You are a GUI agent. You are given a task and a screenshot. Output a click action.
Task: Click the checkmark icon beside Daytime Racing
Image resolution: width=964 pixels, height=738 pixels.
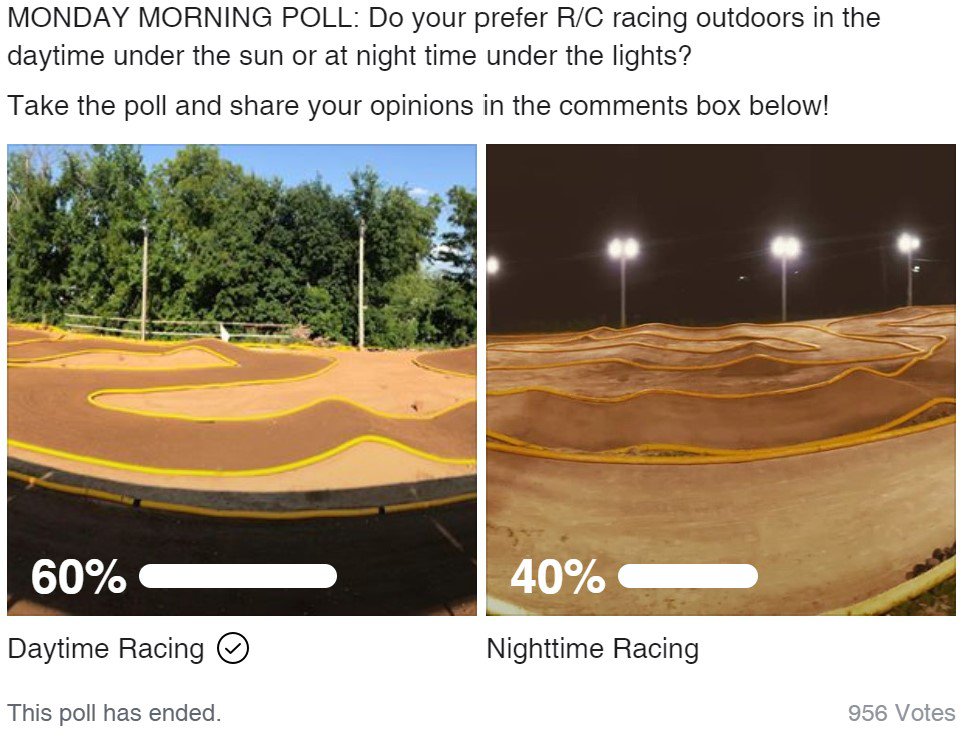[x=232, y=649]
